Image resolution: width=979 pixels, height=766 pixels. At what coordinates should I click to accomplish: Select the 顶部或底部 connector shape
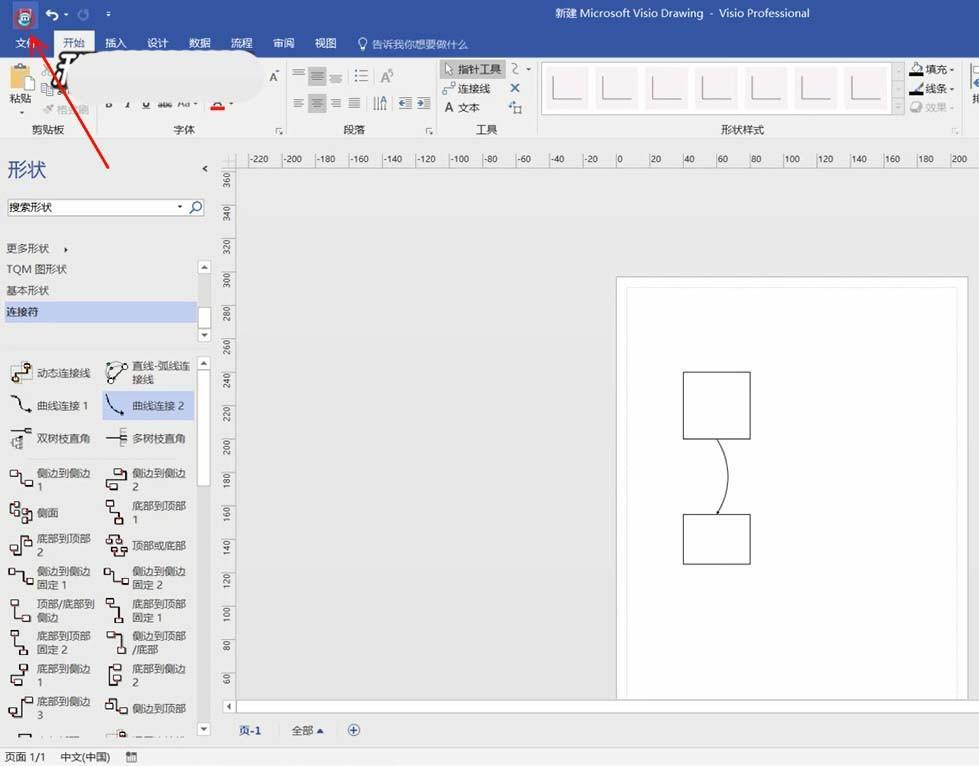click(x=147, y=546)
